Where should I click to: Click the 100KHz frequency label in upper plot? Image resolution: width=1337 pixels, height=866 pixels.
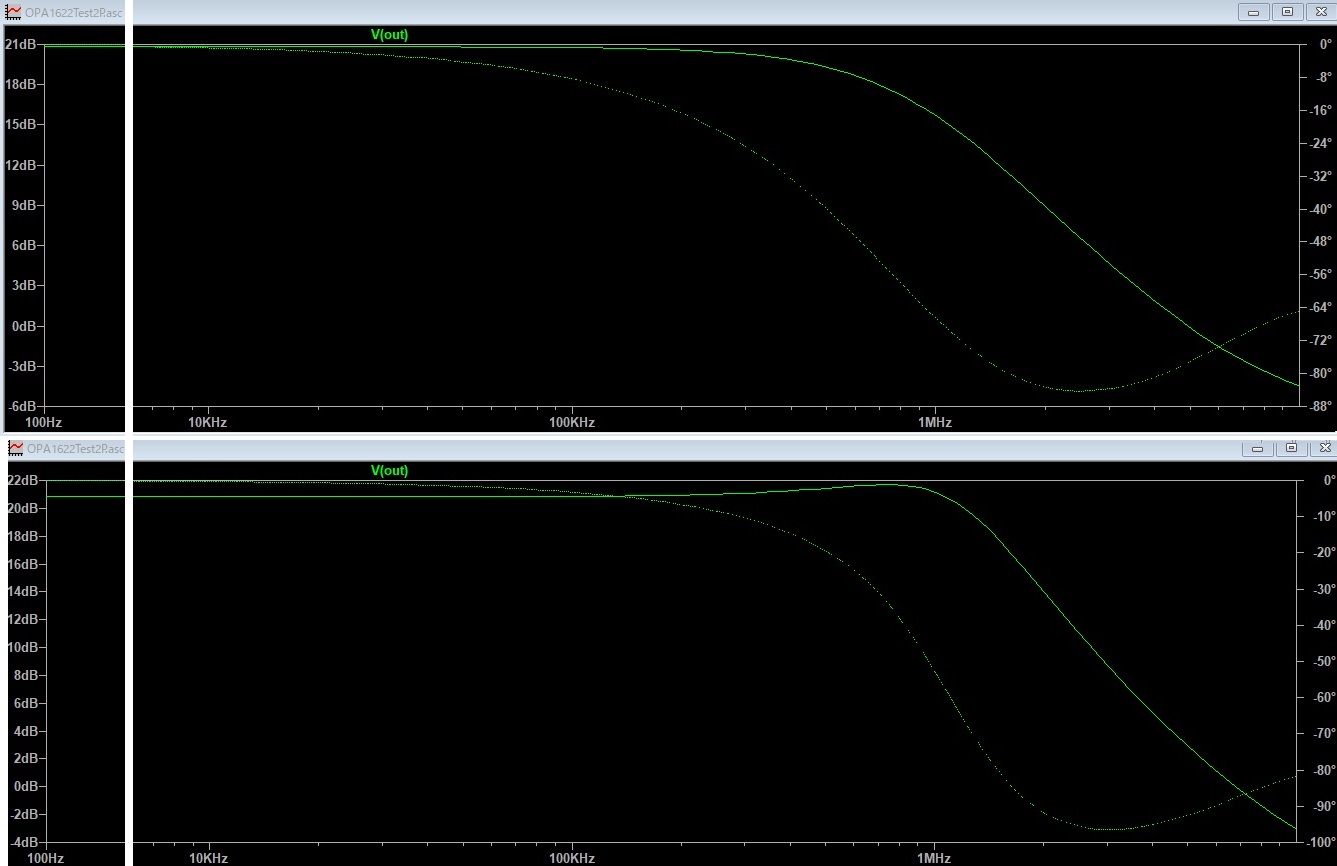[572, 422]
